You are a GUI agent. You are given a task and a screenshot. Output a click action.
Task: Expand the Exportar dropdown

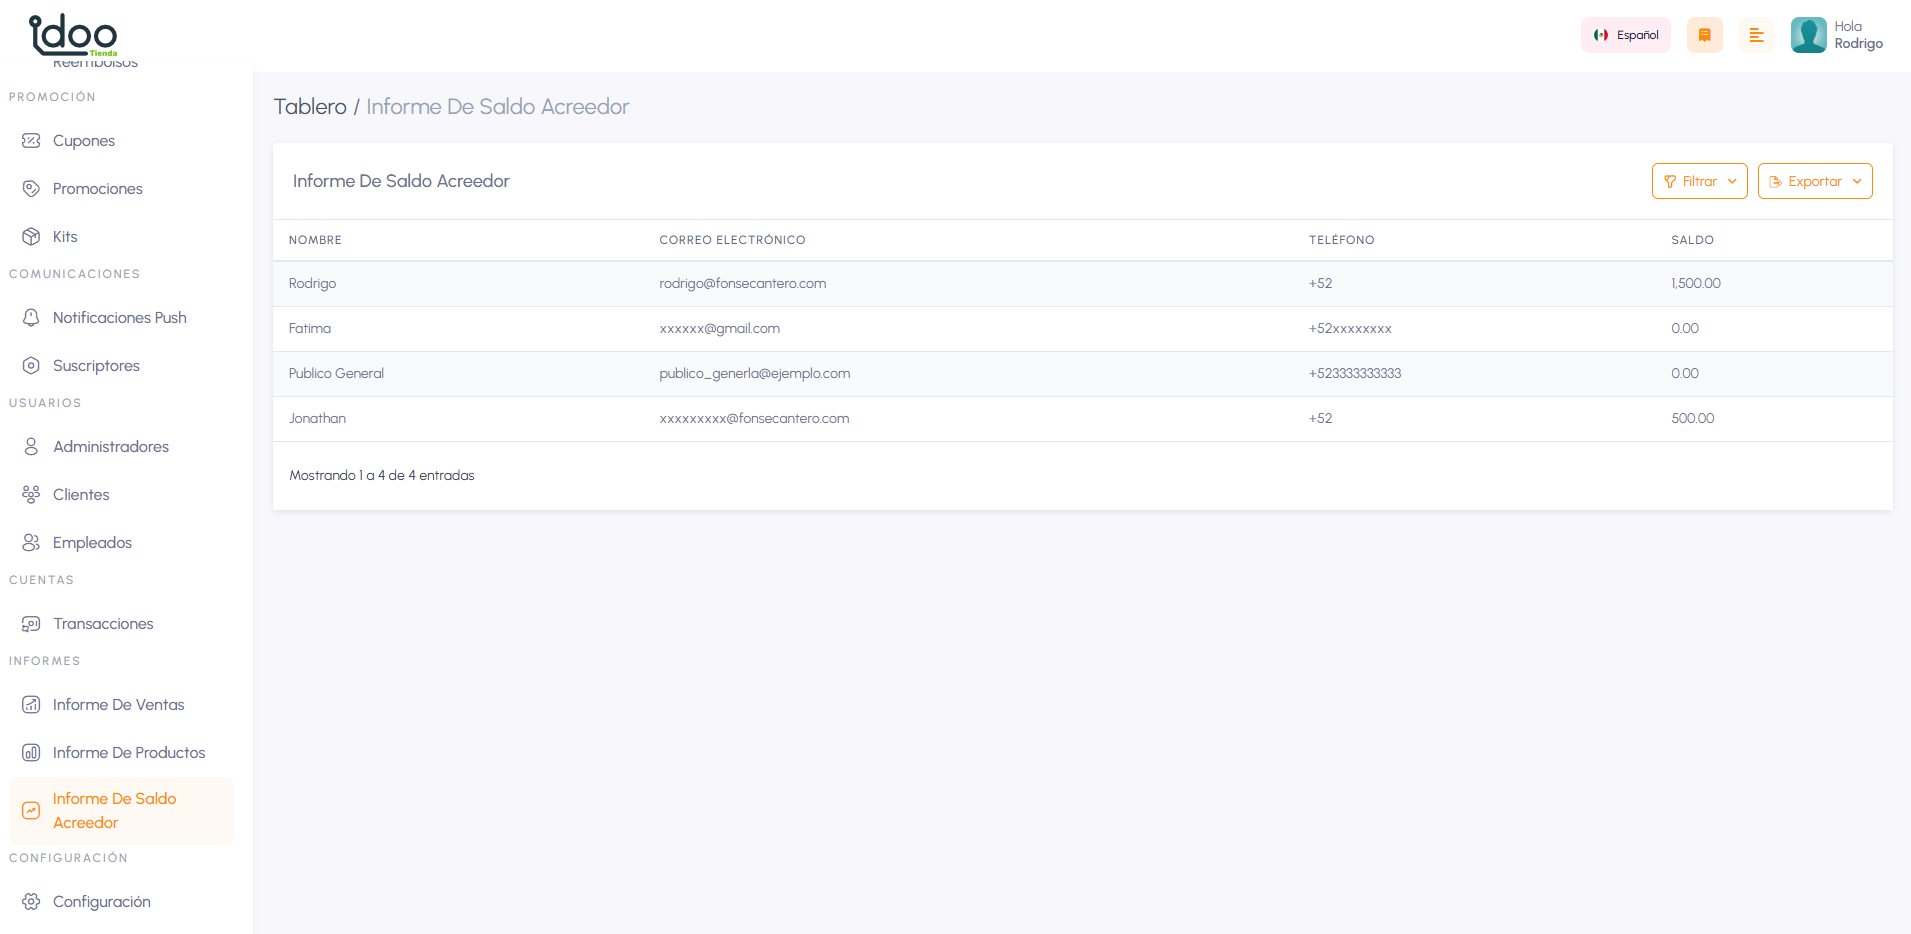click(x=1814, y=181)
